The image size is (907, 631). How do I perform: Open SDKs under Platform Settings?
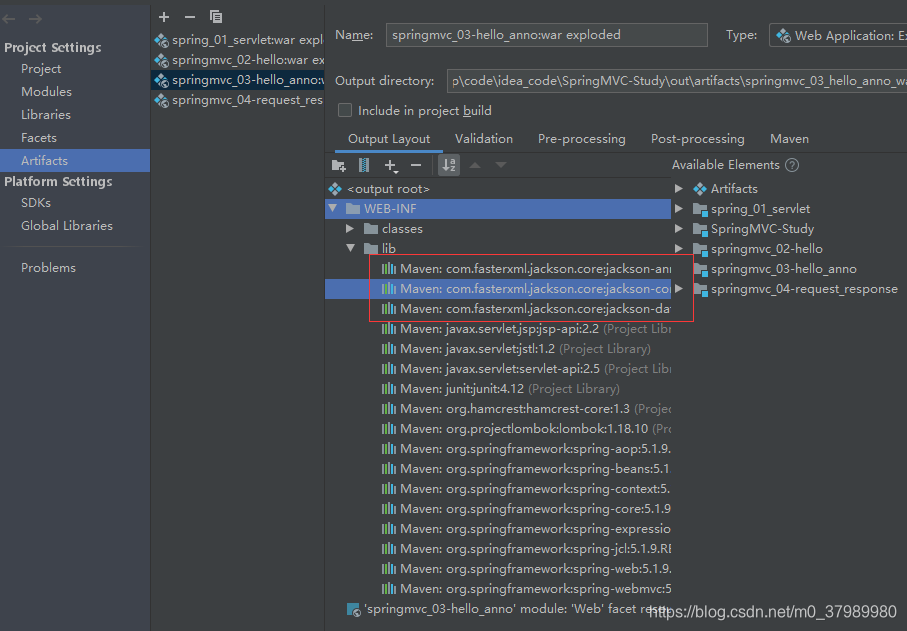36,202
